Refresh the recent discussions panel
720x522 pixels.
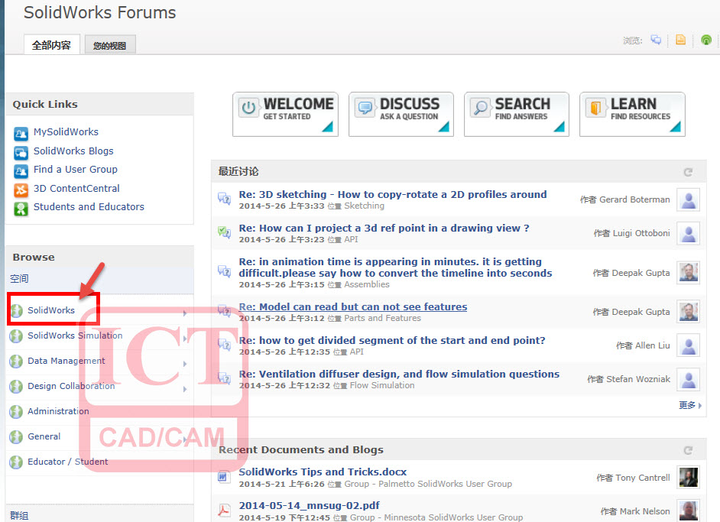[x=688, y=172]
